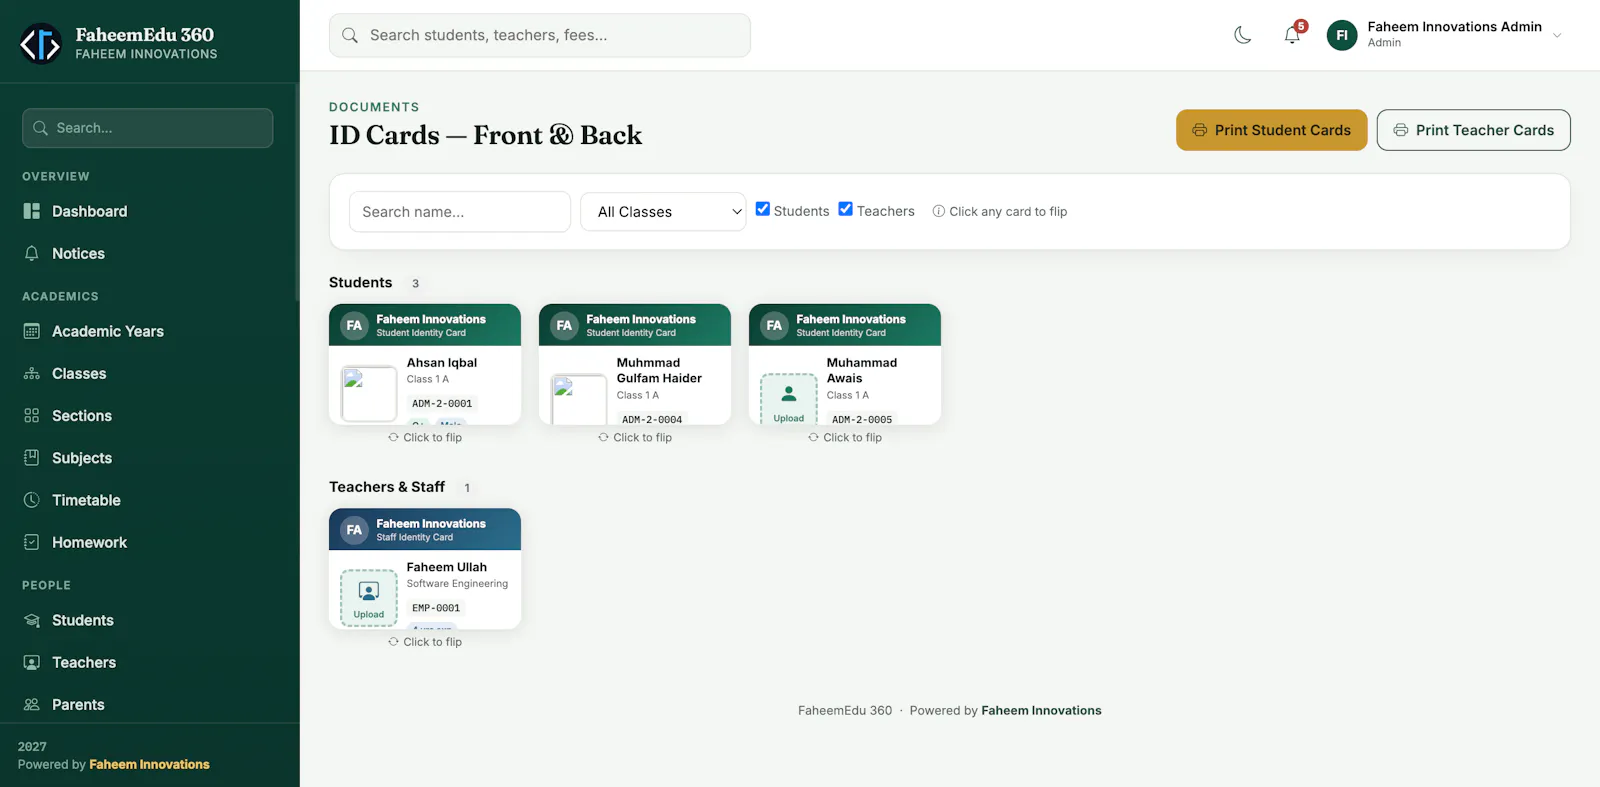Click Print Student Cards button
Viewport: 1600px width, 787px height.
pyautogui.click(x=1271, y=130)
